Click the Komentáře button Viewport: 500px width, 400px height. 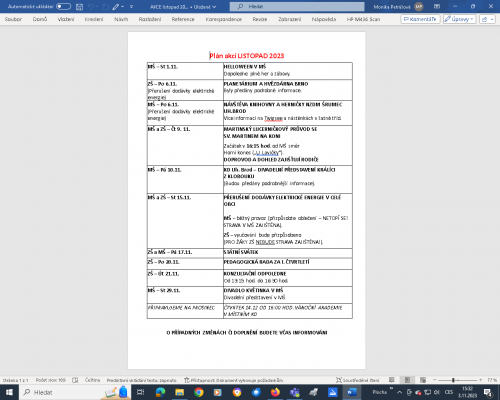420,19
